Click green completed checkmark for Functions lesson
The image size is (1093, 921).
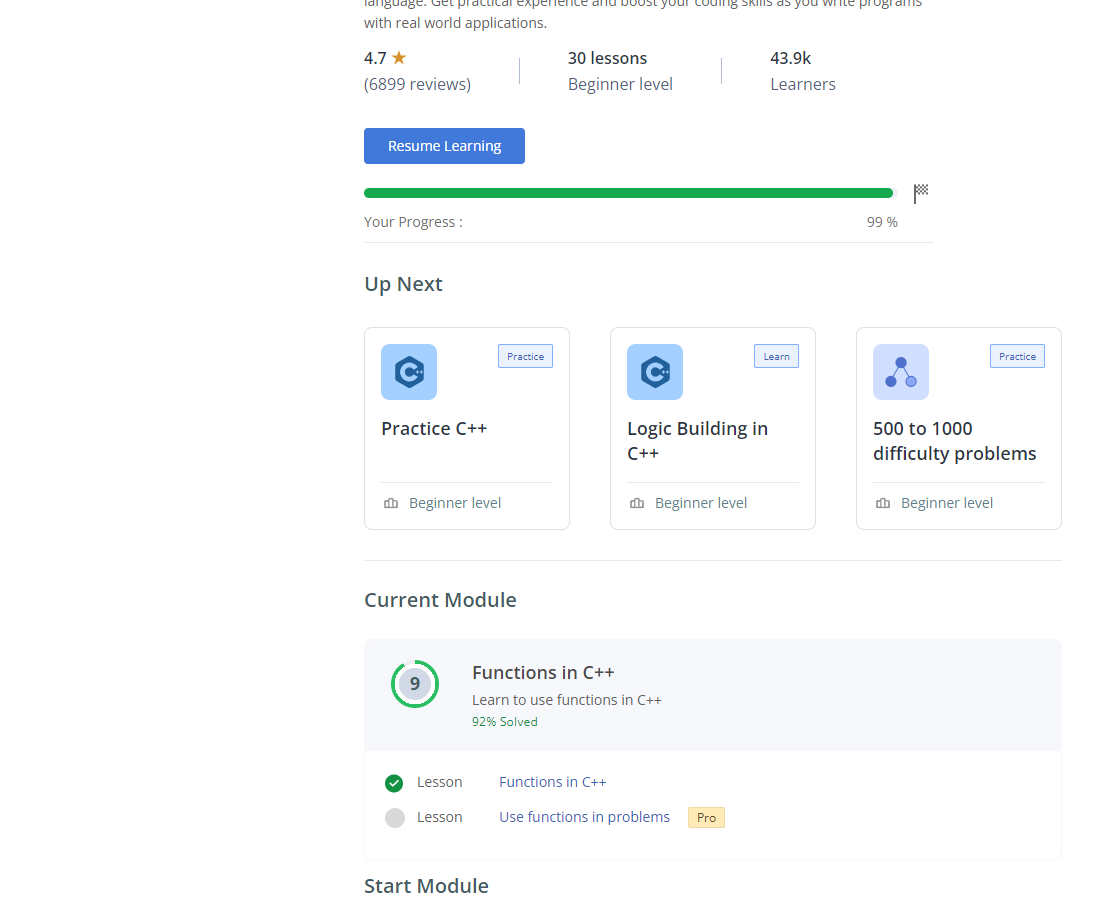[x=394, y=783]
